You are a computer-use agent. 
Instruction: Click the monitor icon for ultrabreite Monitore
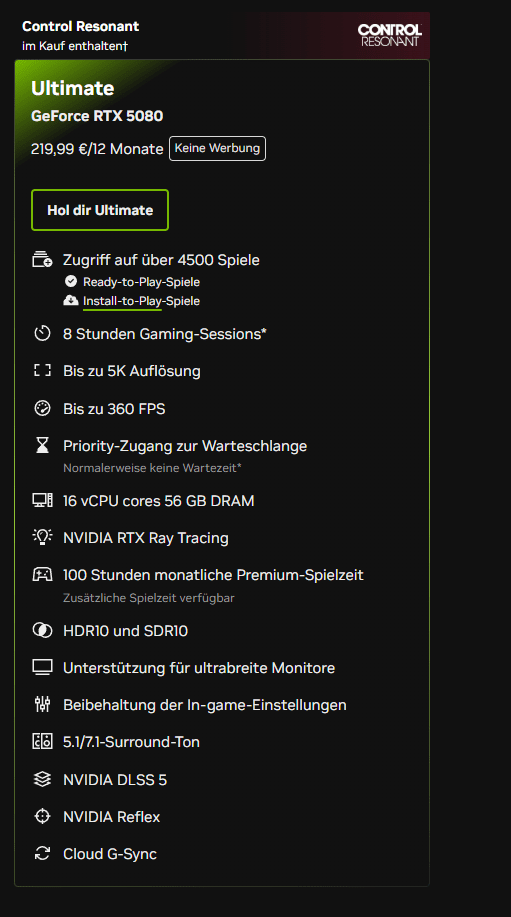[x=42, y=667]
